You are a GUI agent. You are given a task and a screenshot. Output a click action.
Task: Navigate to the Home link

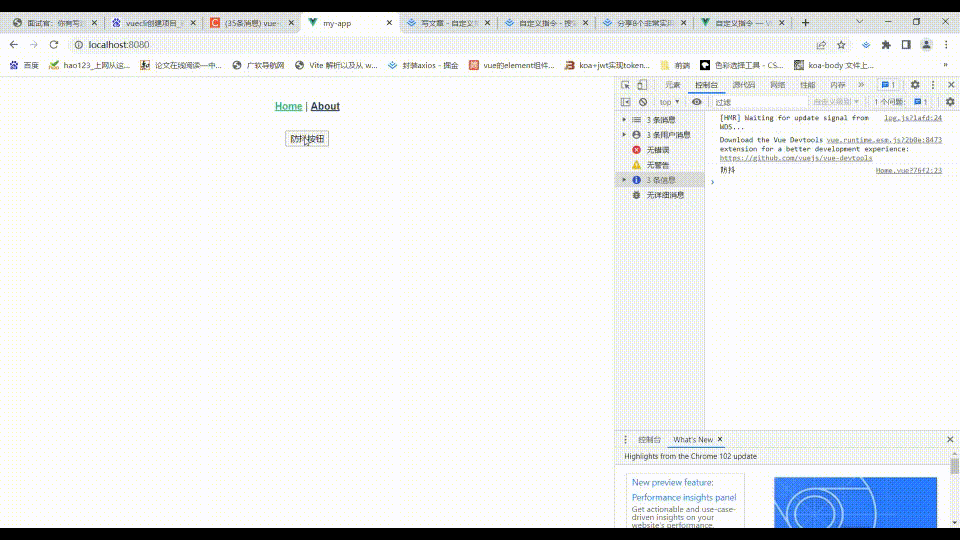tap(288, 106)
